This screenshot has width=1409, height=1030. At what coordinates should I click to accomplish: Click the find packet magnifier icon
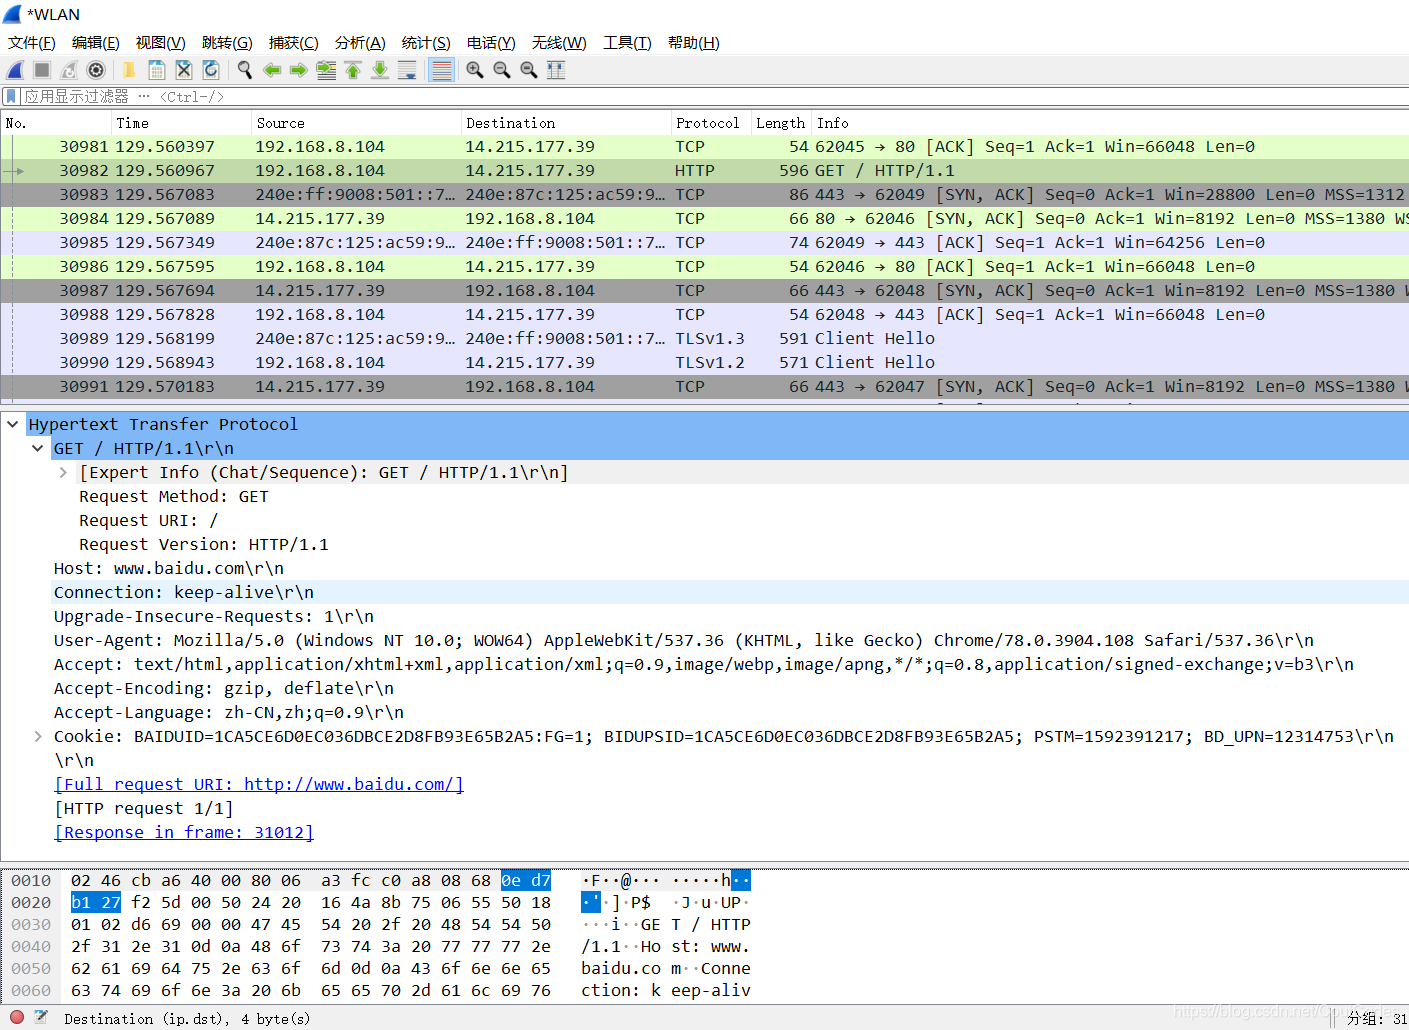click(244, 70)
